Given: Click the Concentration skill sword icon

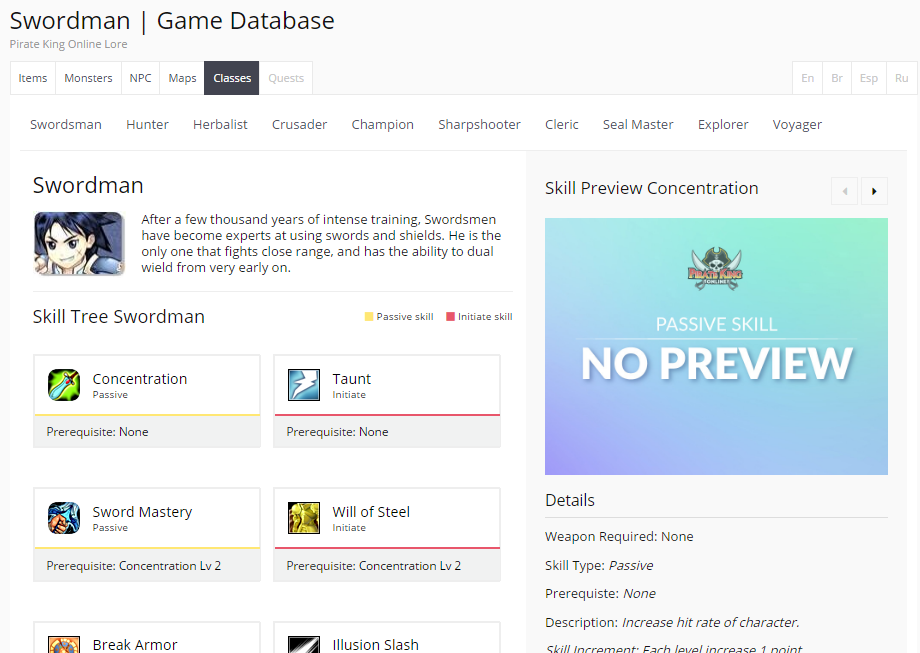Looking at the screenshot, I should point(64,385).
